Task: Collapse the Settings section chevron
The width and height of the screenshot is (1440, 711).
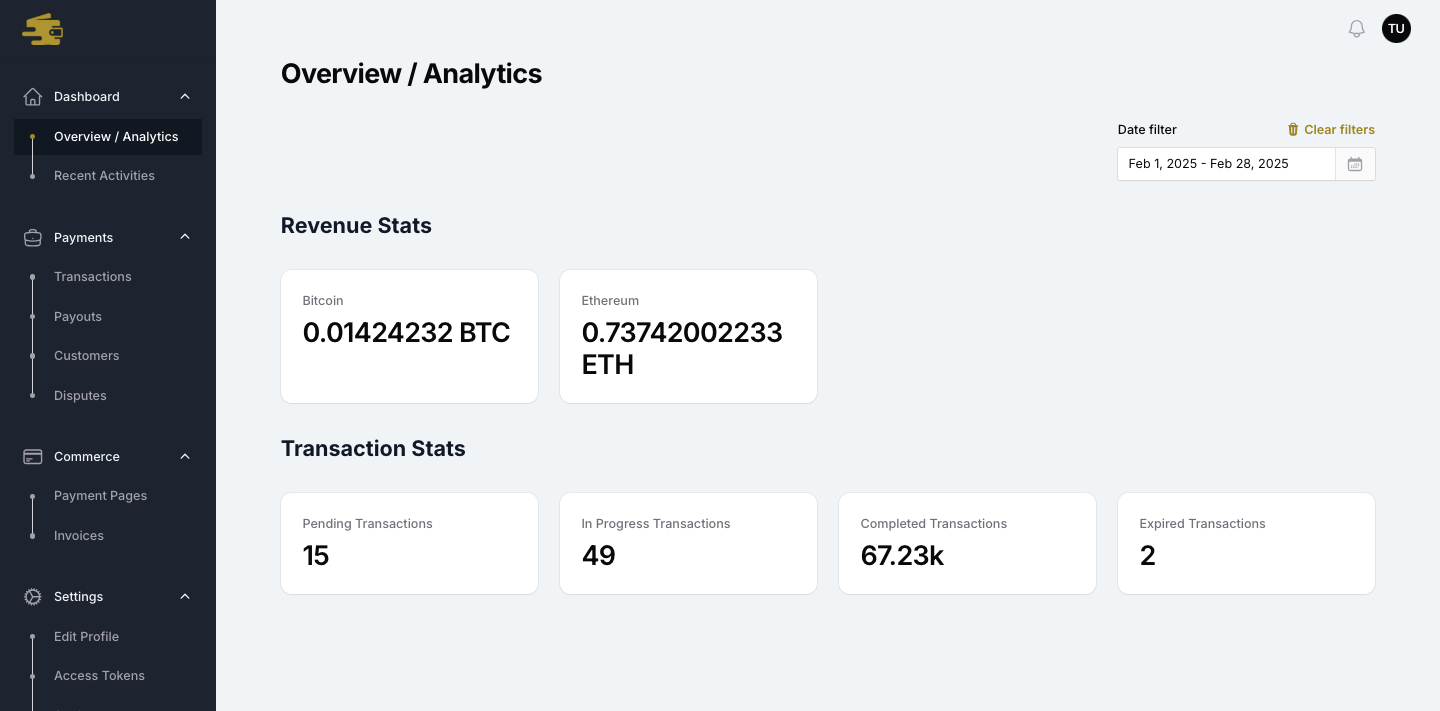Action: tap(185, 597)
